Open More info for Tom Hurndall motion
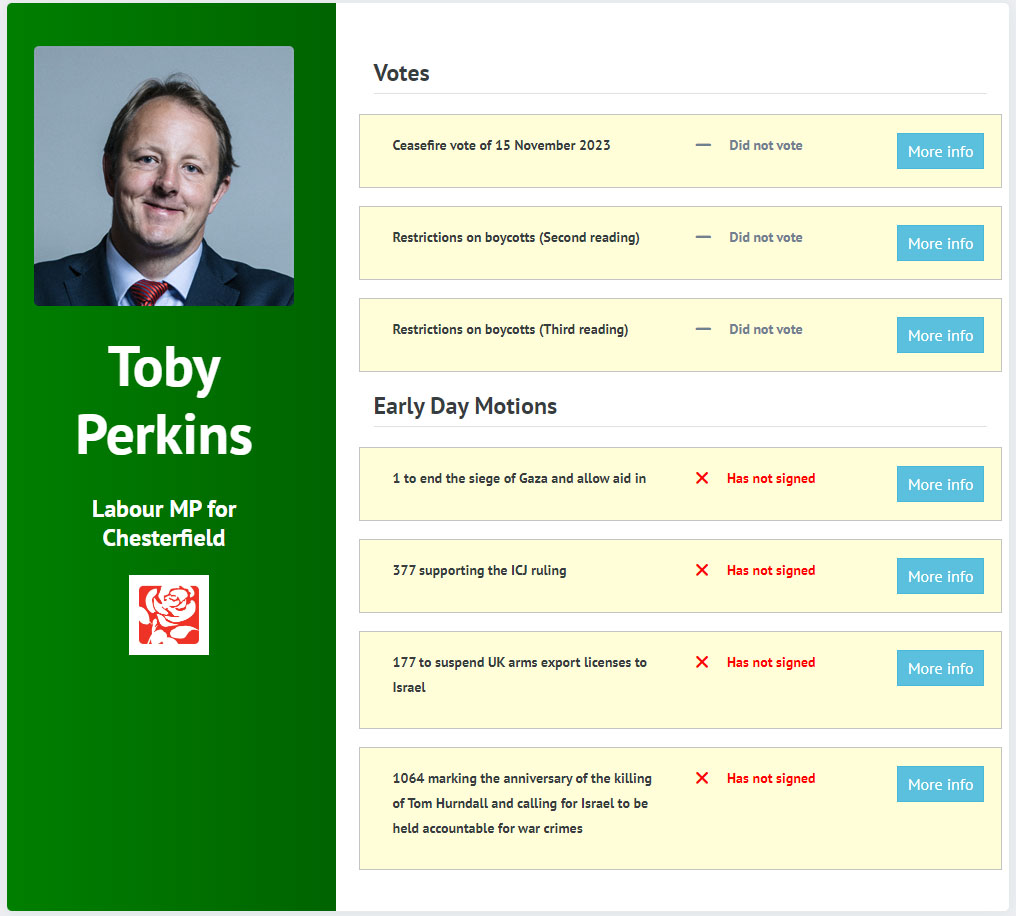This screenshot has width=1016, height=916. (940, 784)
